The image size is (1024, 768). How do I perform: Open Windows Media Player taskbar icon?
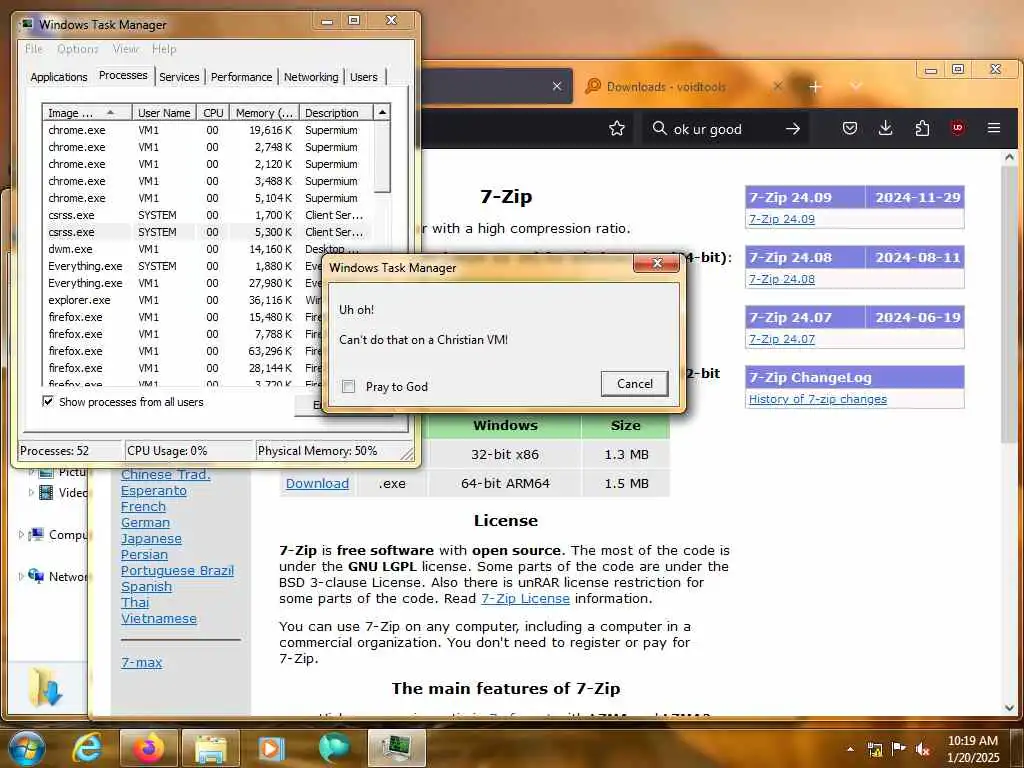click(272, 748)
